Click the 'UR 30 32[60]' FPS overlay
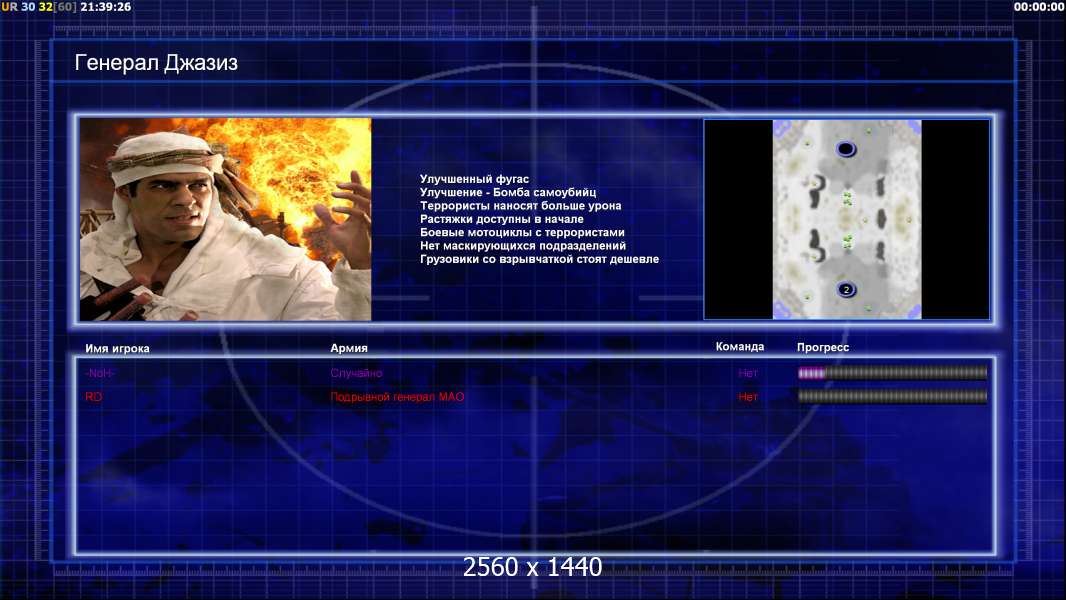 pos(39,7)
